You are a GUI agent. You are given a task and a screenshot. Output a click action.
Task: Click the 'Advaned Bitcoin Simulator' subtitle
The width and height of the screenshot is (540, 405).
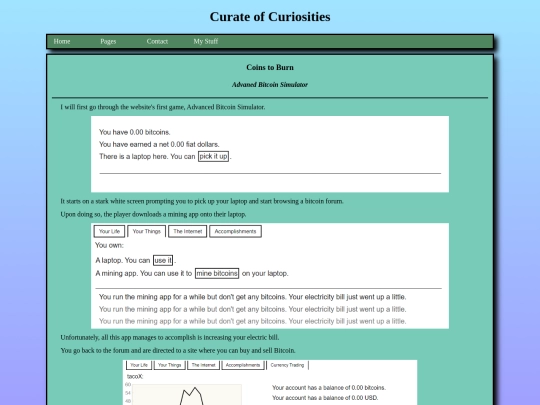tap(270, 85)
